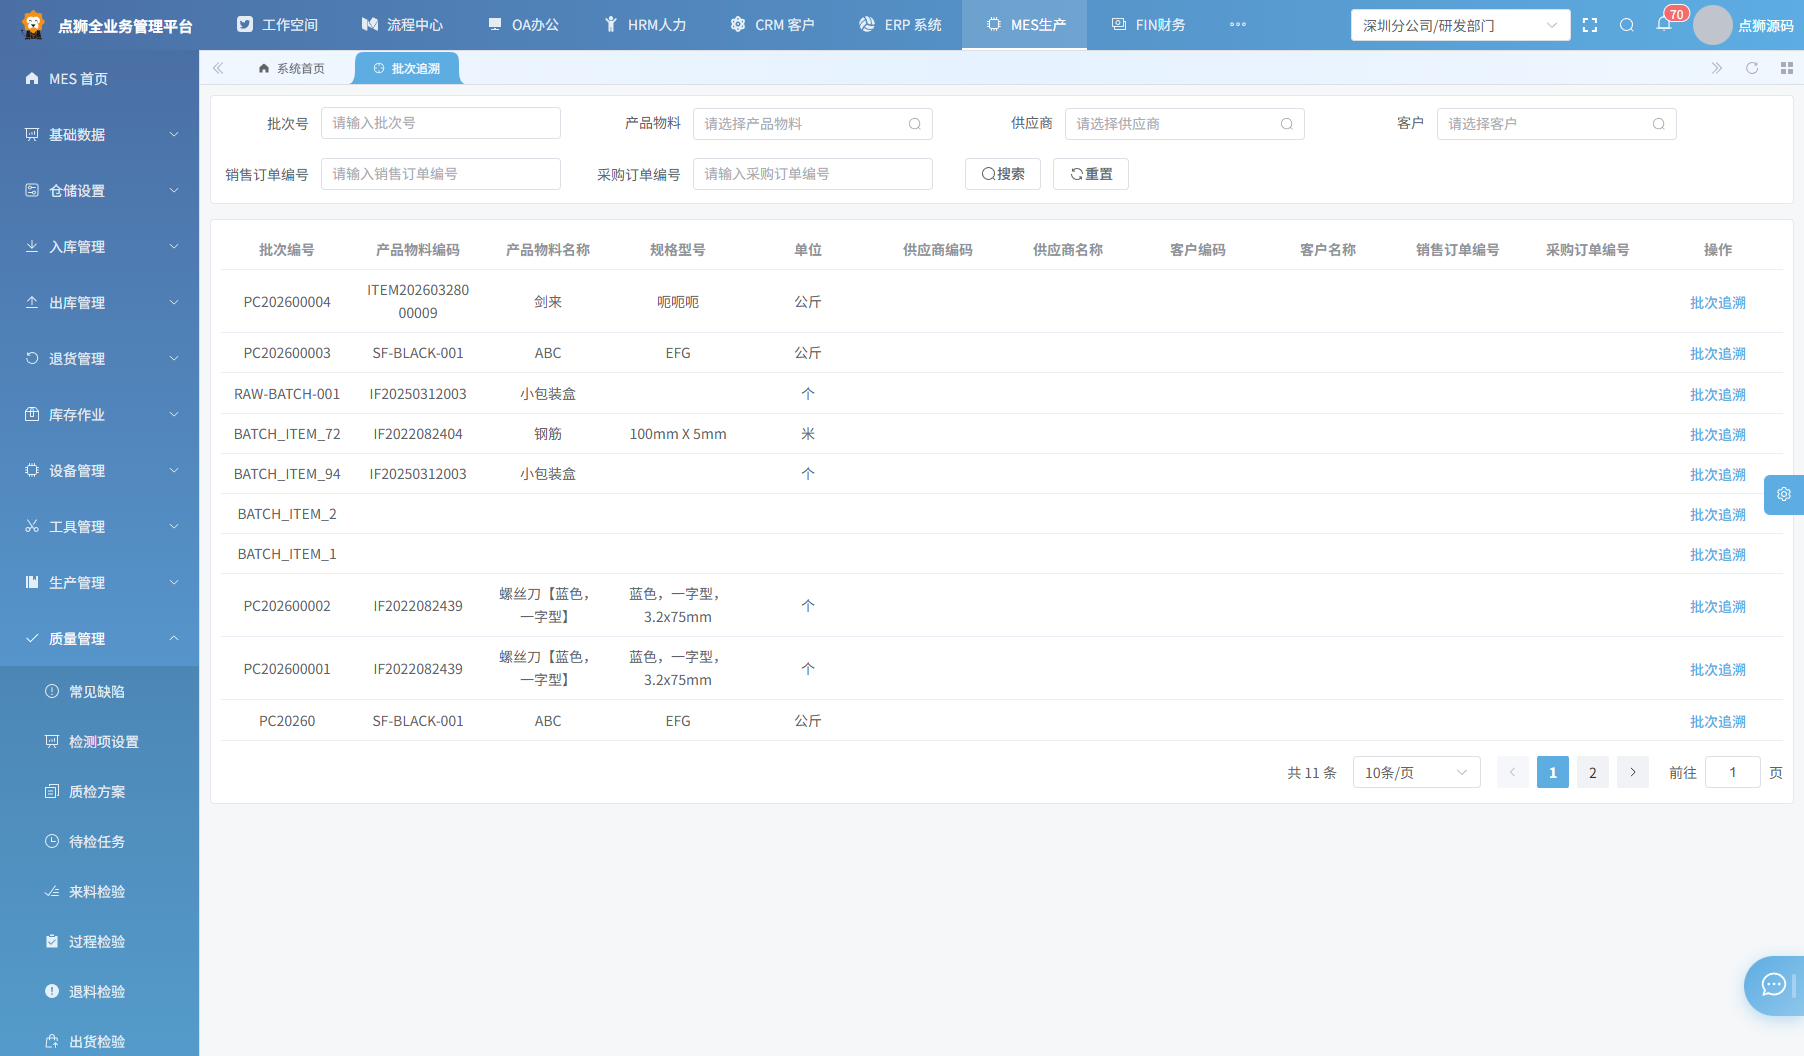
Task: Collapse sidebar with double-left arrow icon
Action: coord(218,68)
